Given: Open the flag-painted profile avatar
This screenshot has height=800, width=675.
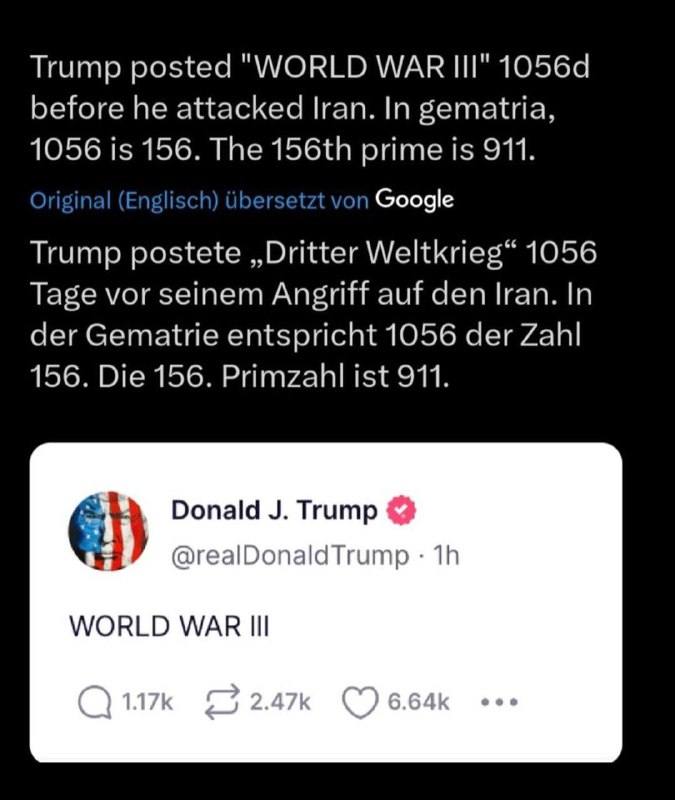Looking at the screenshot, I should [109, 531].
